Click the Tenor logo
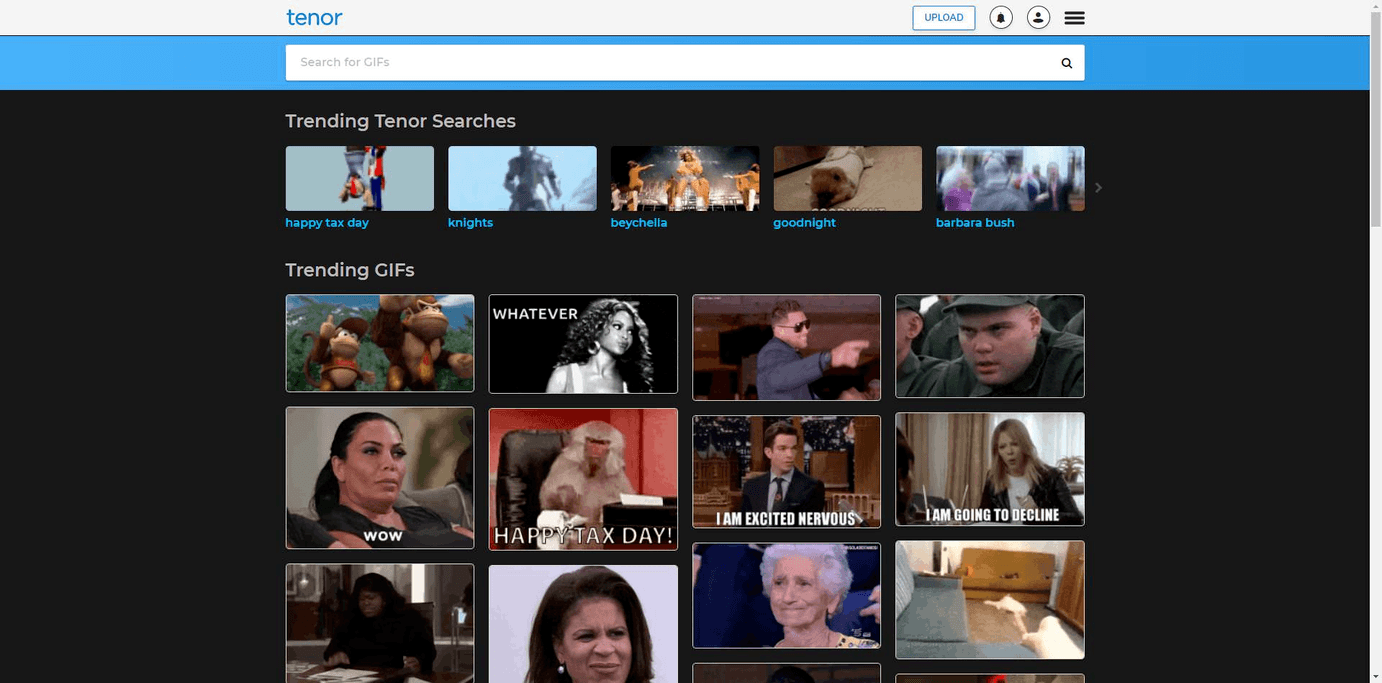 (x=314, y=17)
